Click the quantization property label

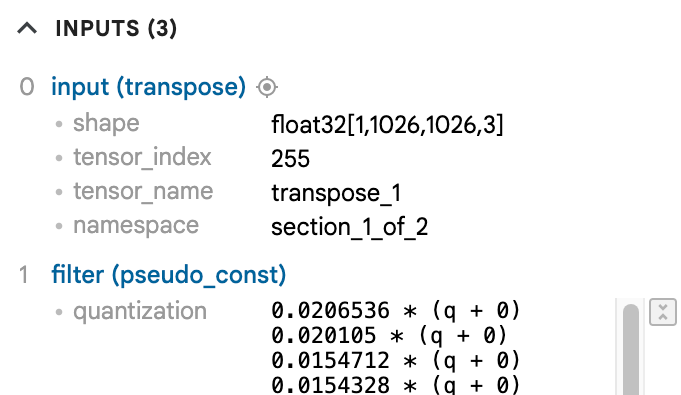(139, 311)
